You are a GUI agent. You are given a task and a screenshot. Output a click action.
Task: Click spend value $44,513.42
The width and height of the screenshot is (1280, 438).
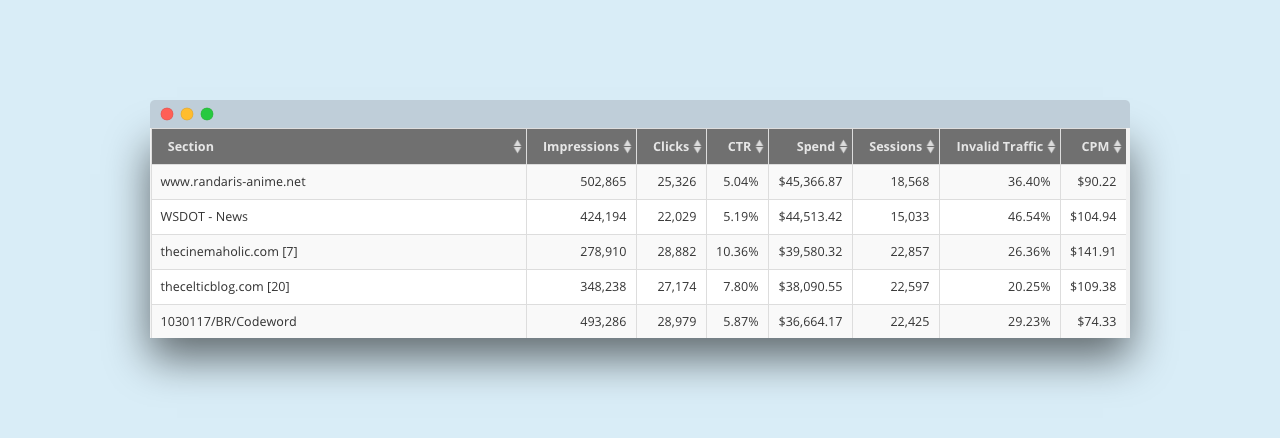(x=811, y=217)
